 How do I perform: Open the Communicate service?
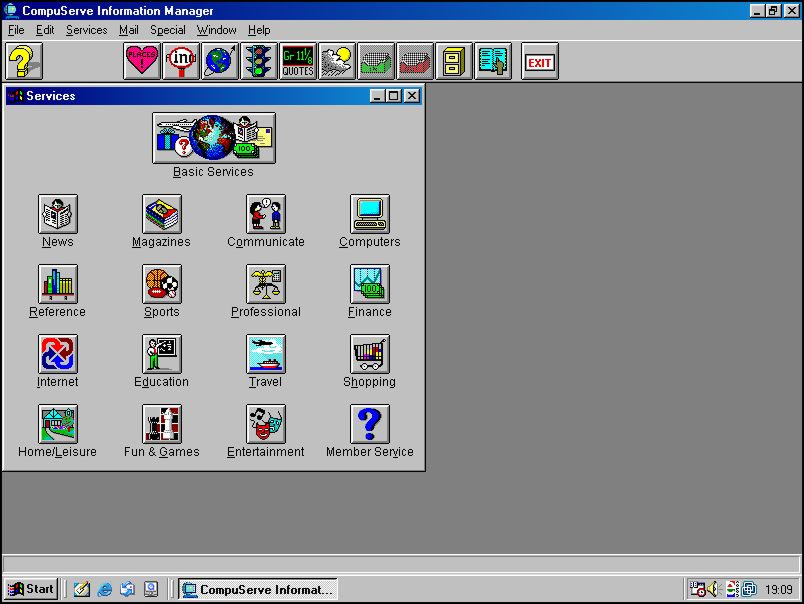tap(266, 214)
